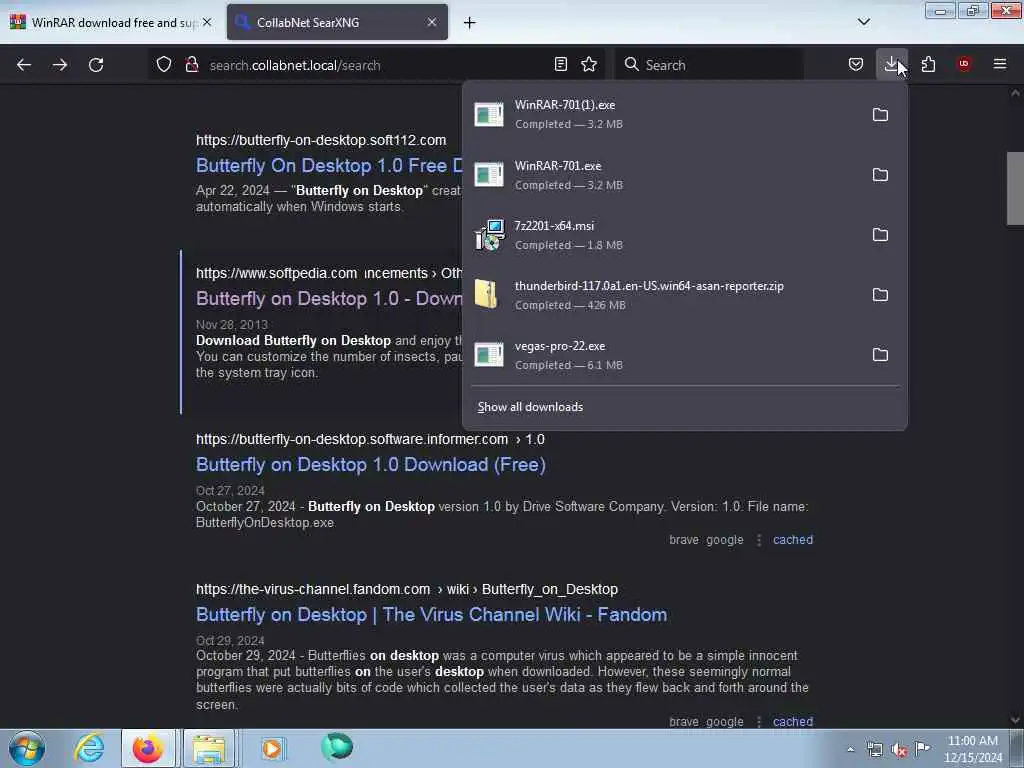Open the Windows Start menu orb
The height and width of the screenshot is (768, 1024).
pos(27,748)
